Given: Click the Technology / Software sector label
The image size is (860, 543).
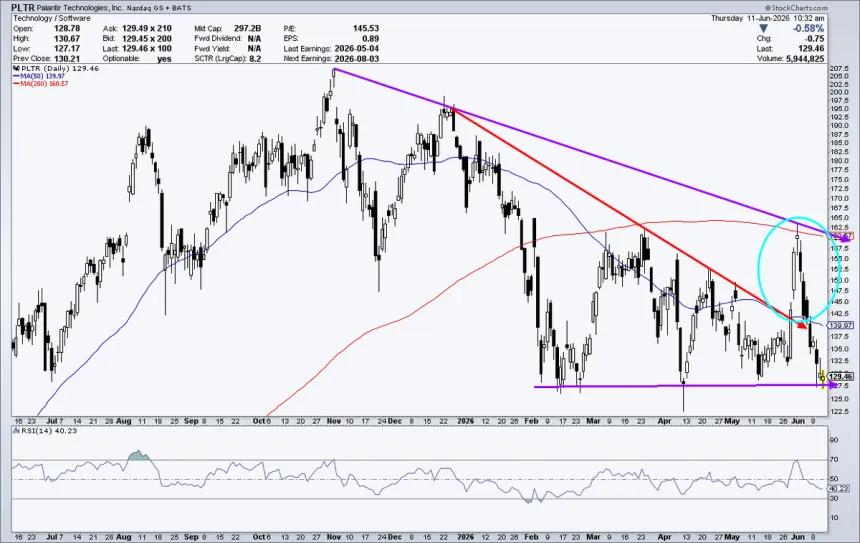Looking at the screenshot, I should [x=52, y=18].
